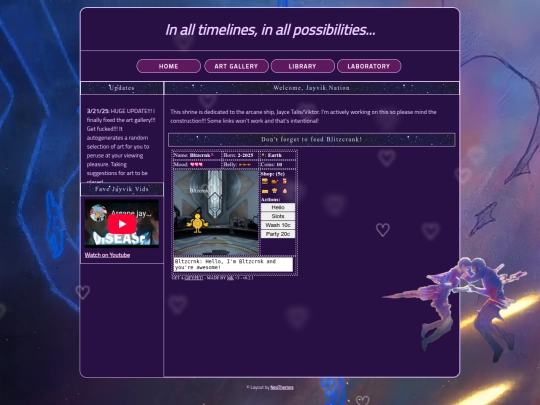
Task: Click the 'Fave Jayvik Vids' header
Action: 122,189
